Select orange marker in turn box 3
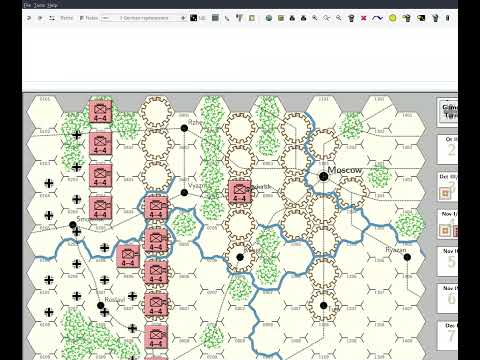 (445, 194)
